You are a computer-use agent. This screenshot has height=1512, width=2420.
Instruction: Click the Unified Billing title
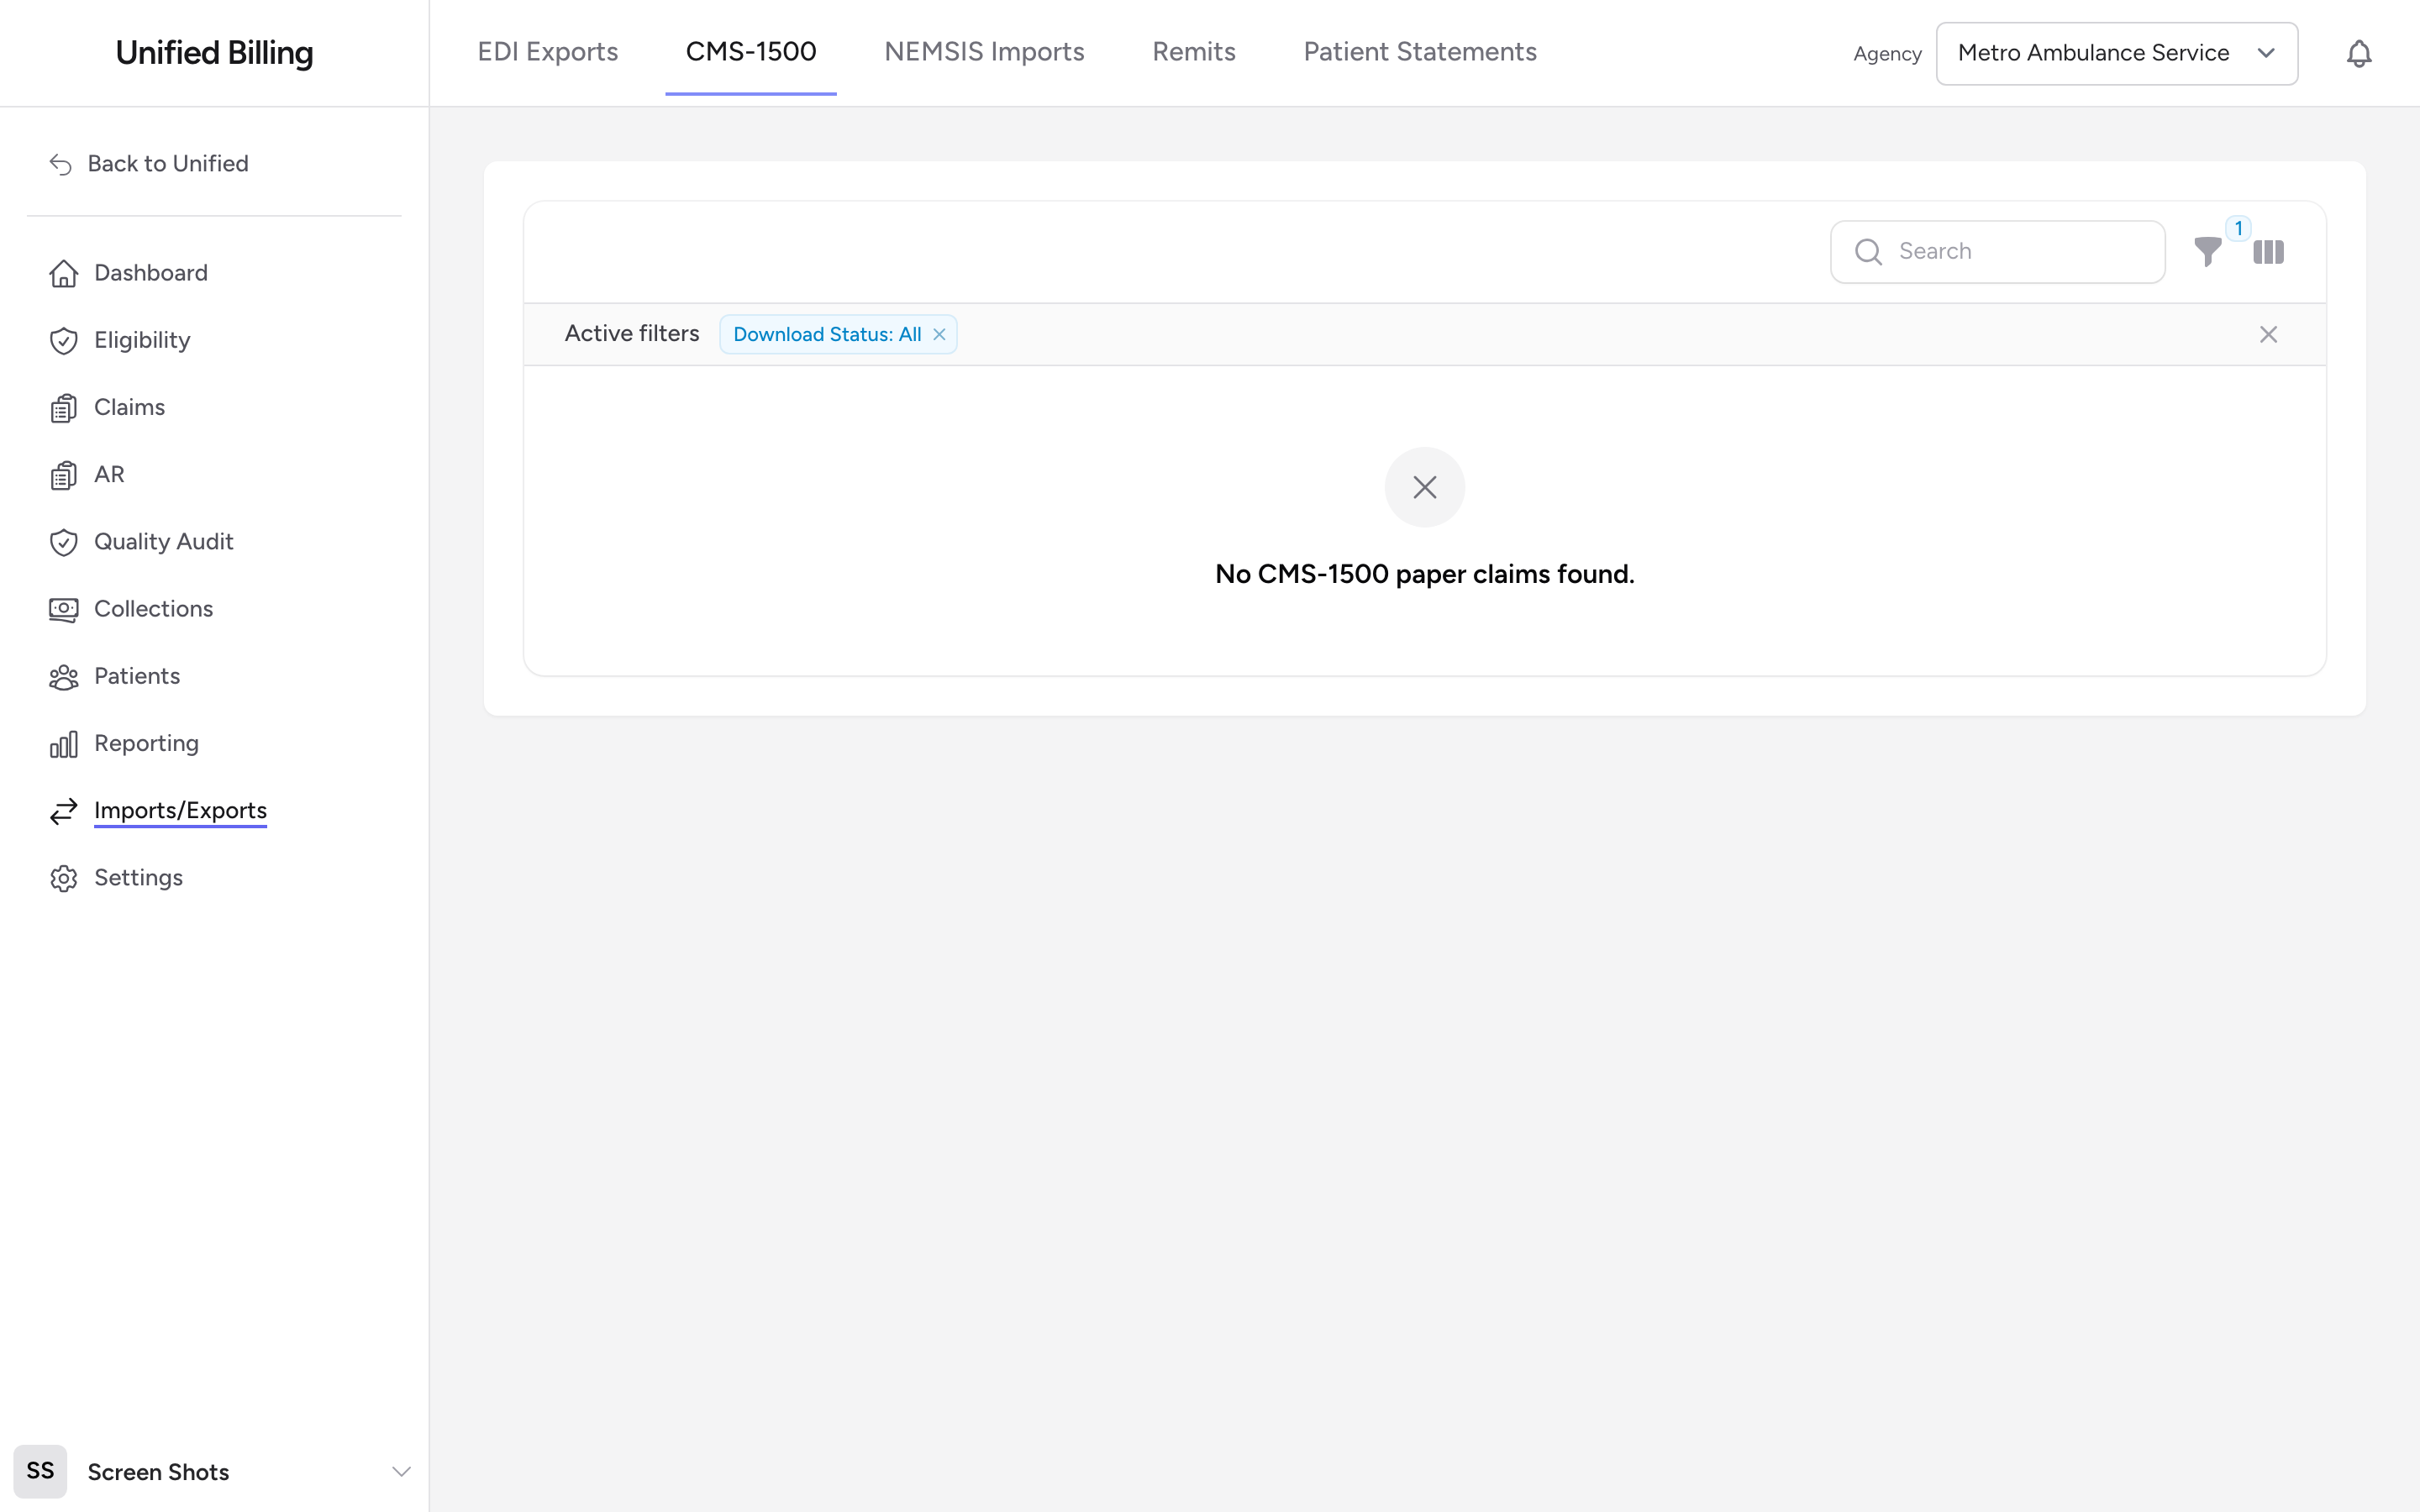click(x=214, y=53)
